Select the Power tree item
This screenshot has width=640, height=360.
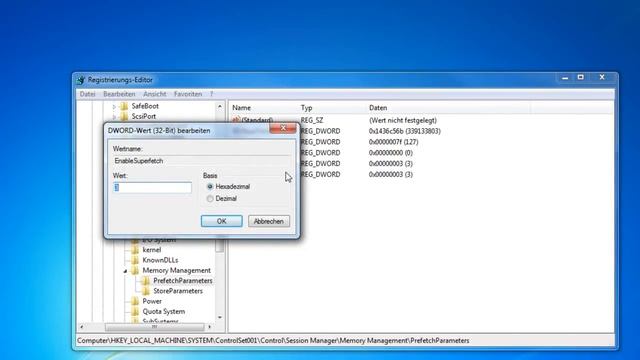pyautogui.click(x=152, y=301)
